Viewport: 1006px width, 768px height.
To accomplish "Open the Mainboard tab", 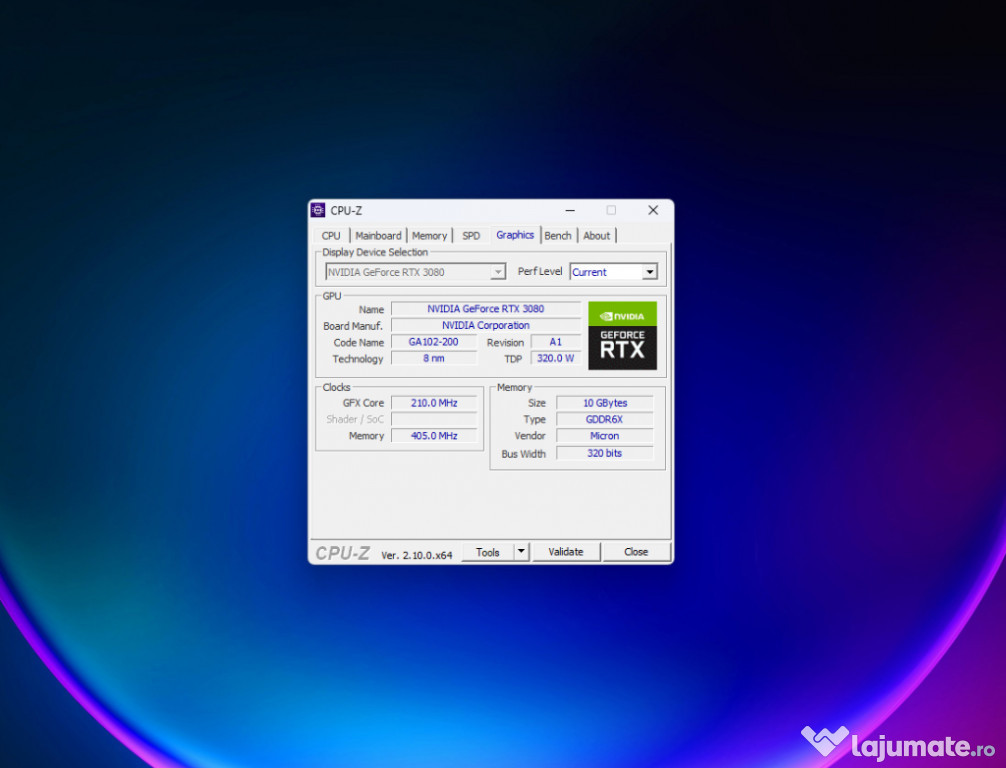I will tap(378, 236).
